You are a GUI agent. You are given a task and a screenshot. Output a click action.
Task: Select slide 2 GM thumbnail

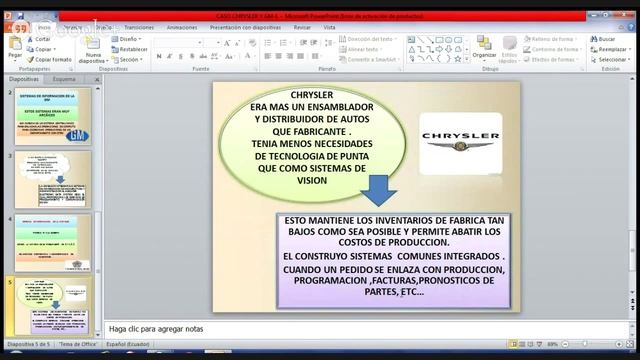pyautogui.click(x=53, y=117)
